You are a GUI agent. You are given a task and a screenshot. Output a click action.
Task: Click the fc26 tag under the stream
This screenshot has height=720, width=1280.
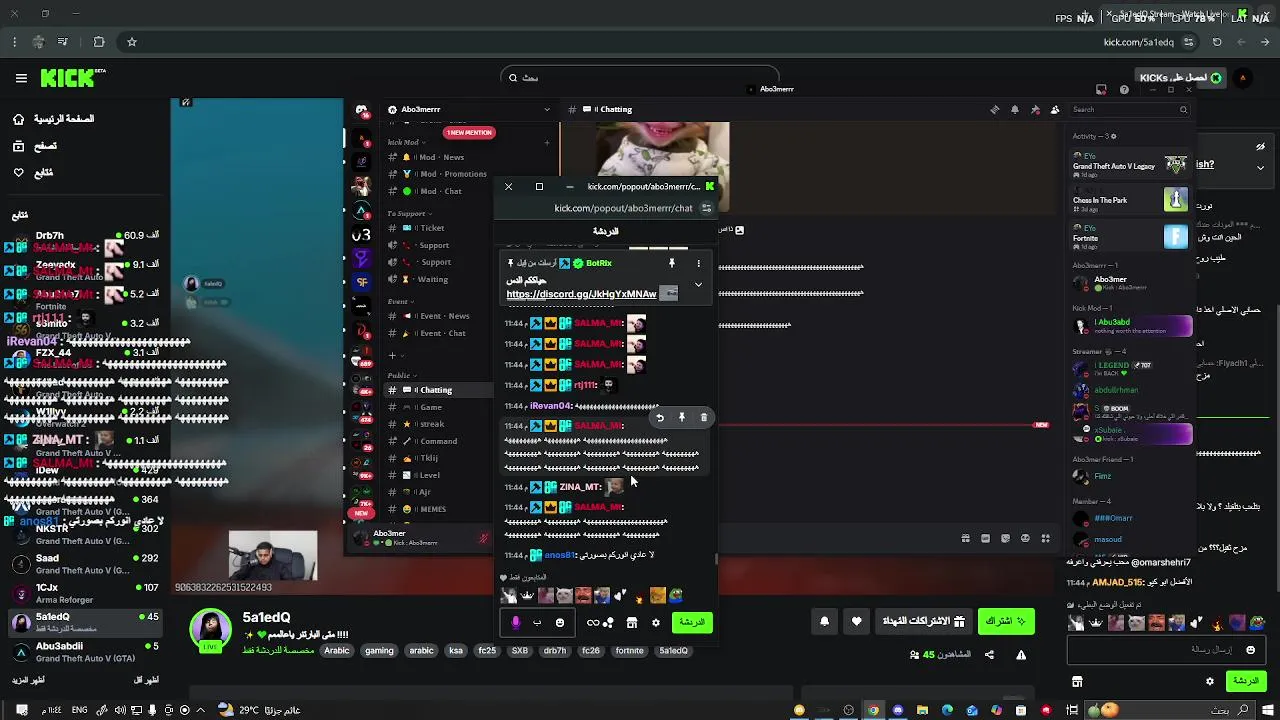pos(591,651)
